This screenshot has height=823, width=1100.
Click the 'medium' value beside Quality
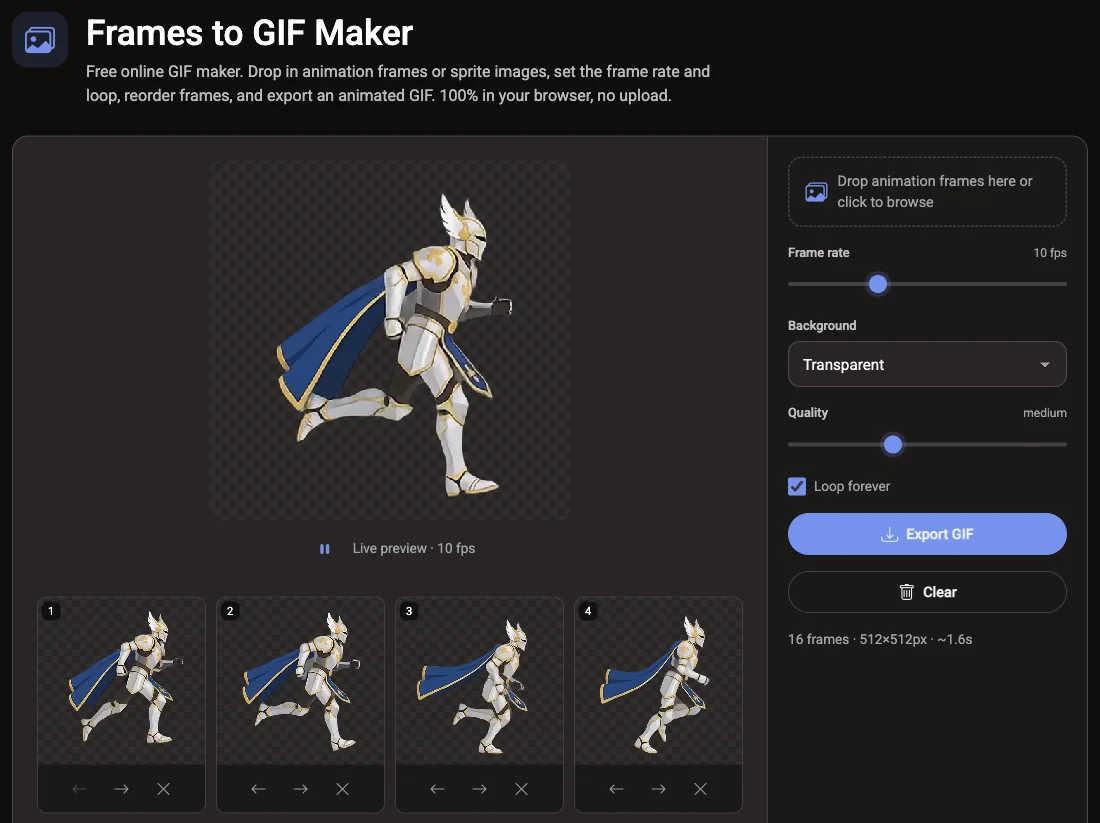[1045, 413]
